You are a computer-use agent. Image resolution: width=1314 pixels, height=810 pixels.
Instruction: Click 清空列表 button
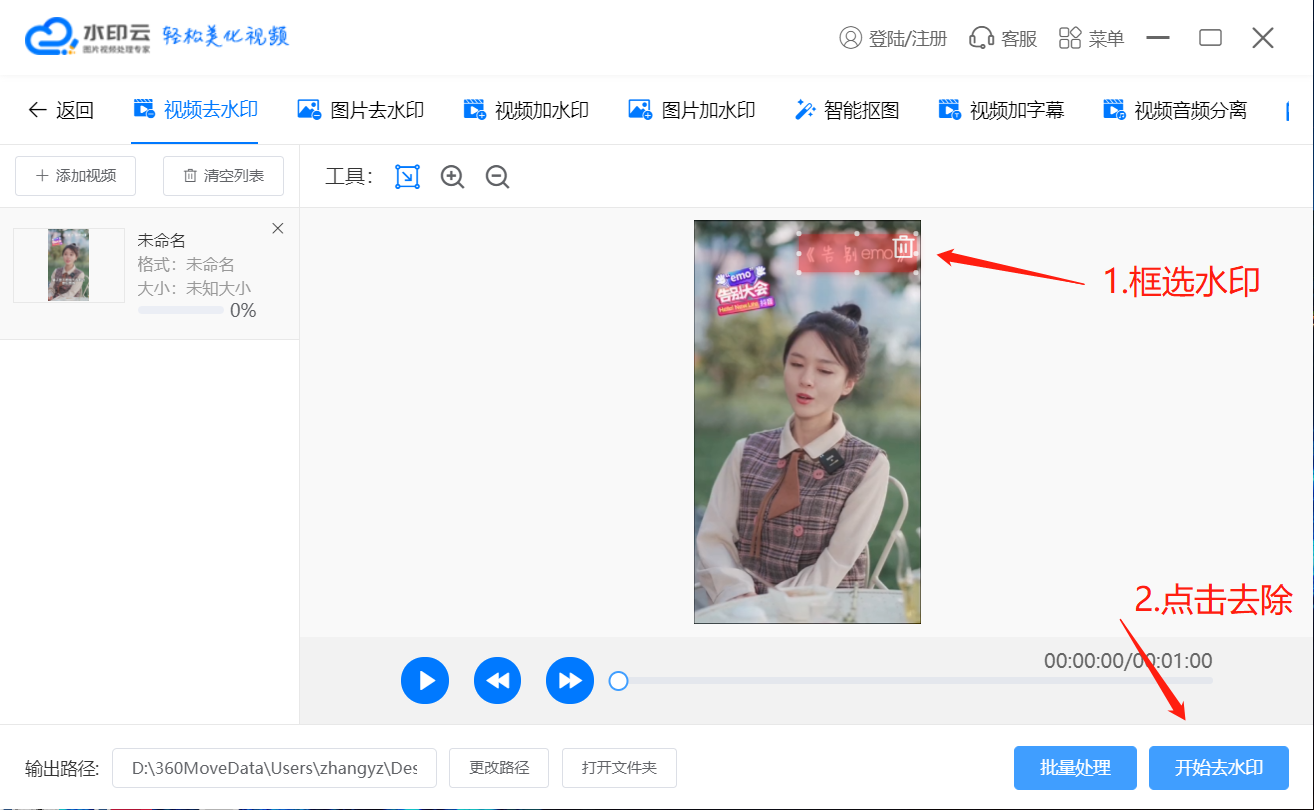pos(223,176)
